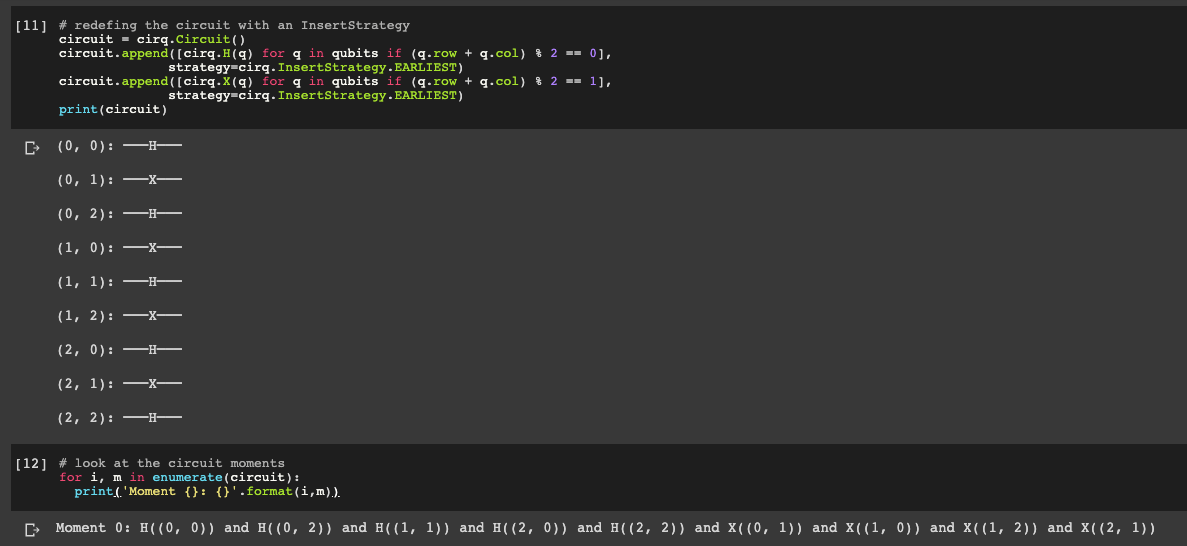Click the output icon beside the Moment 0 output
This screenshot has height=546, width=1187.
pyautogui.click(x=32, y=530)
